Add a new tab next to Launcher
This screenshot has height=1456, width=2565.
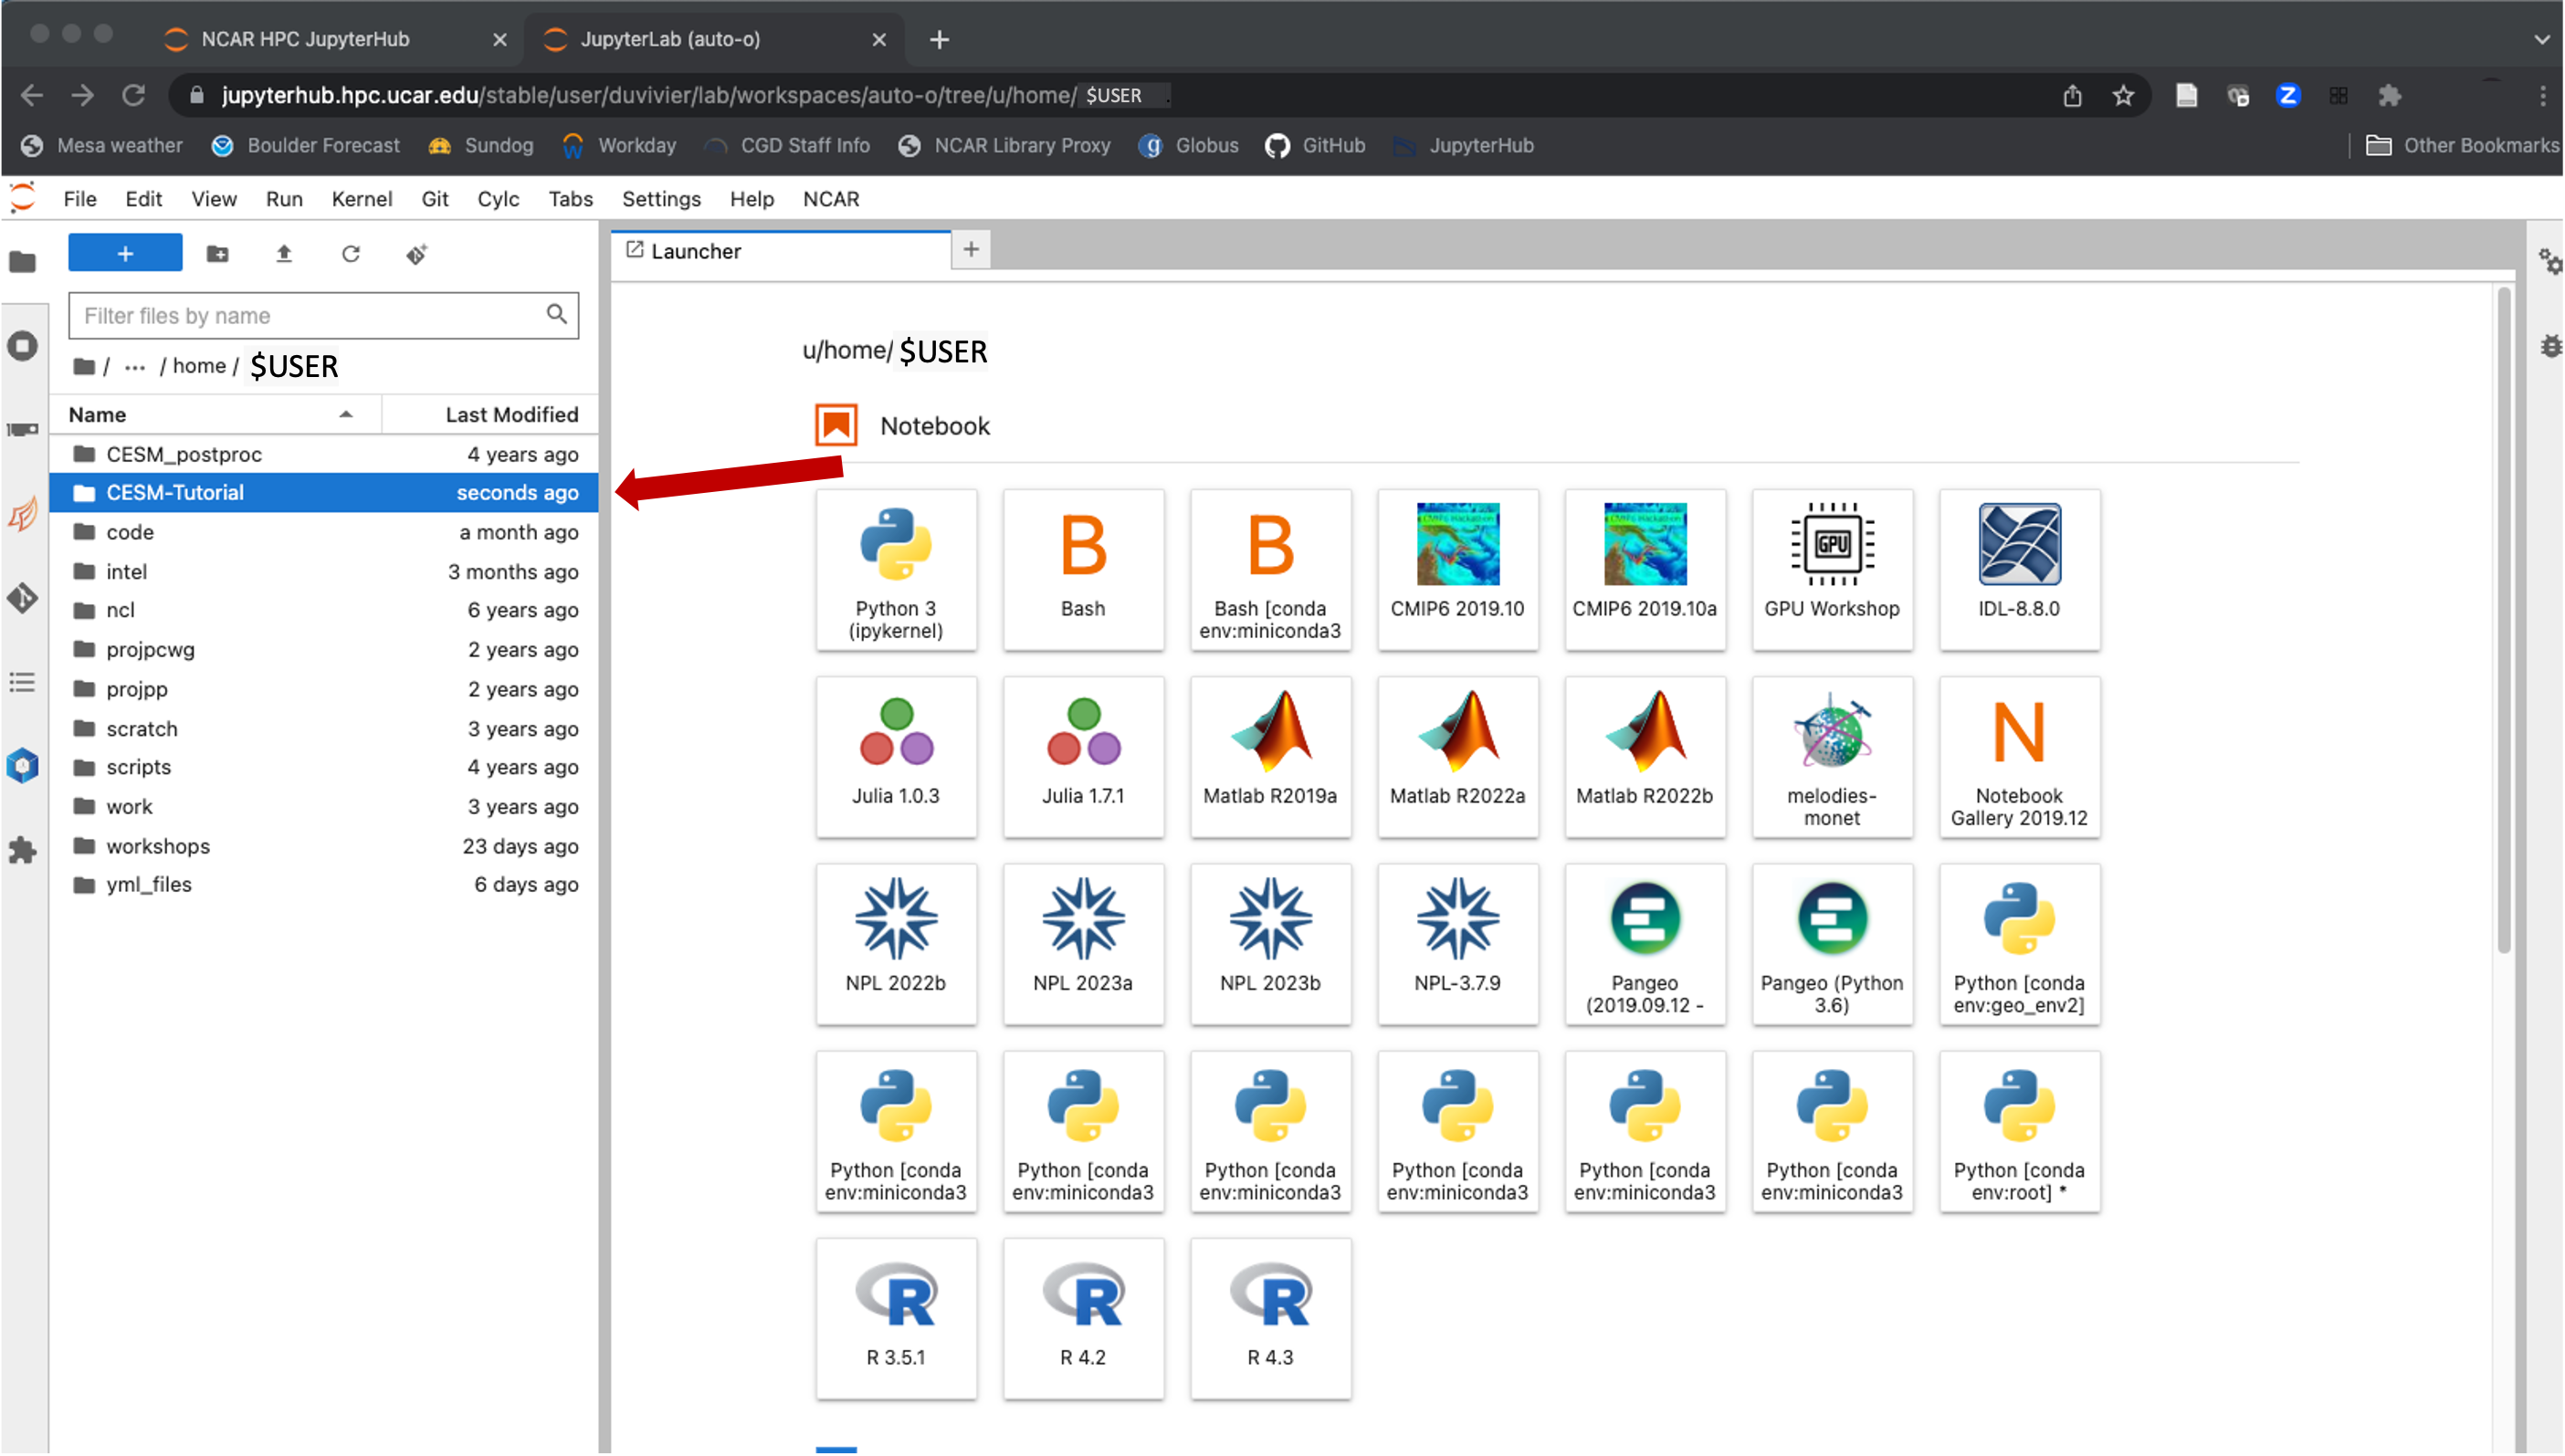971,250
